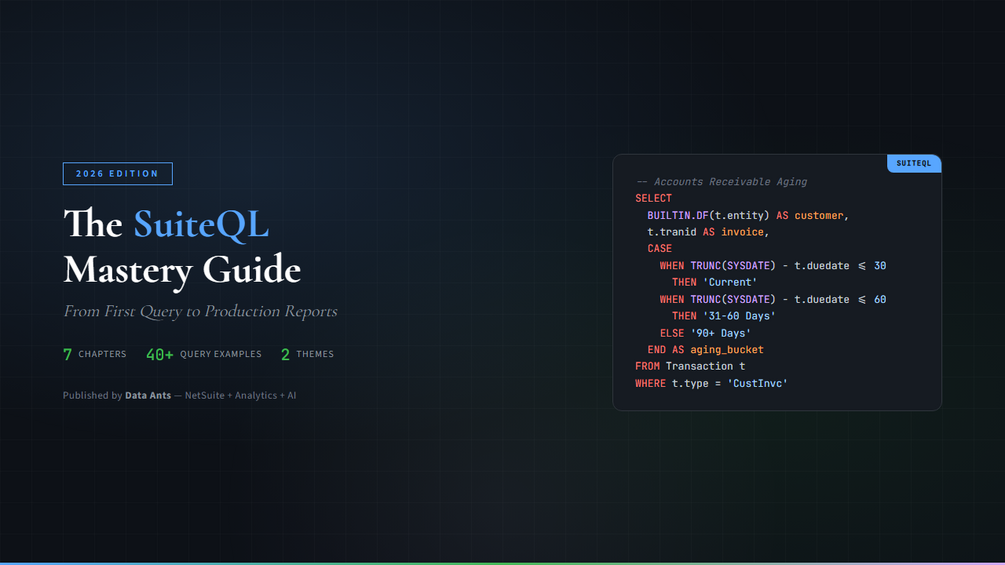Click the '2 THEMES' stat
This screenshot has width=1005, height=565.
pos(308,354)
